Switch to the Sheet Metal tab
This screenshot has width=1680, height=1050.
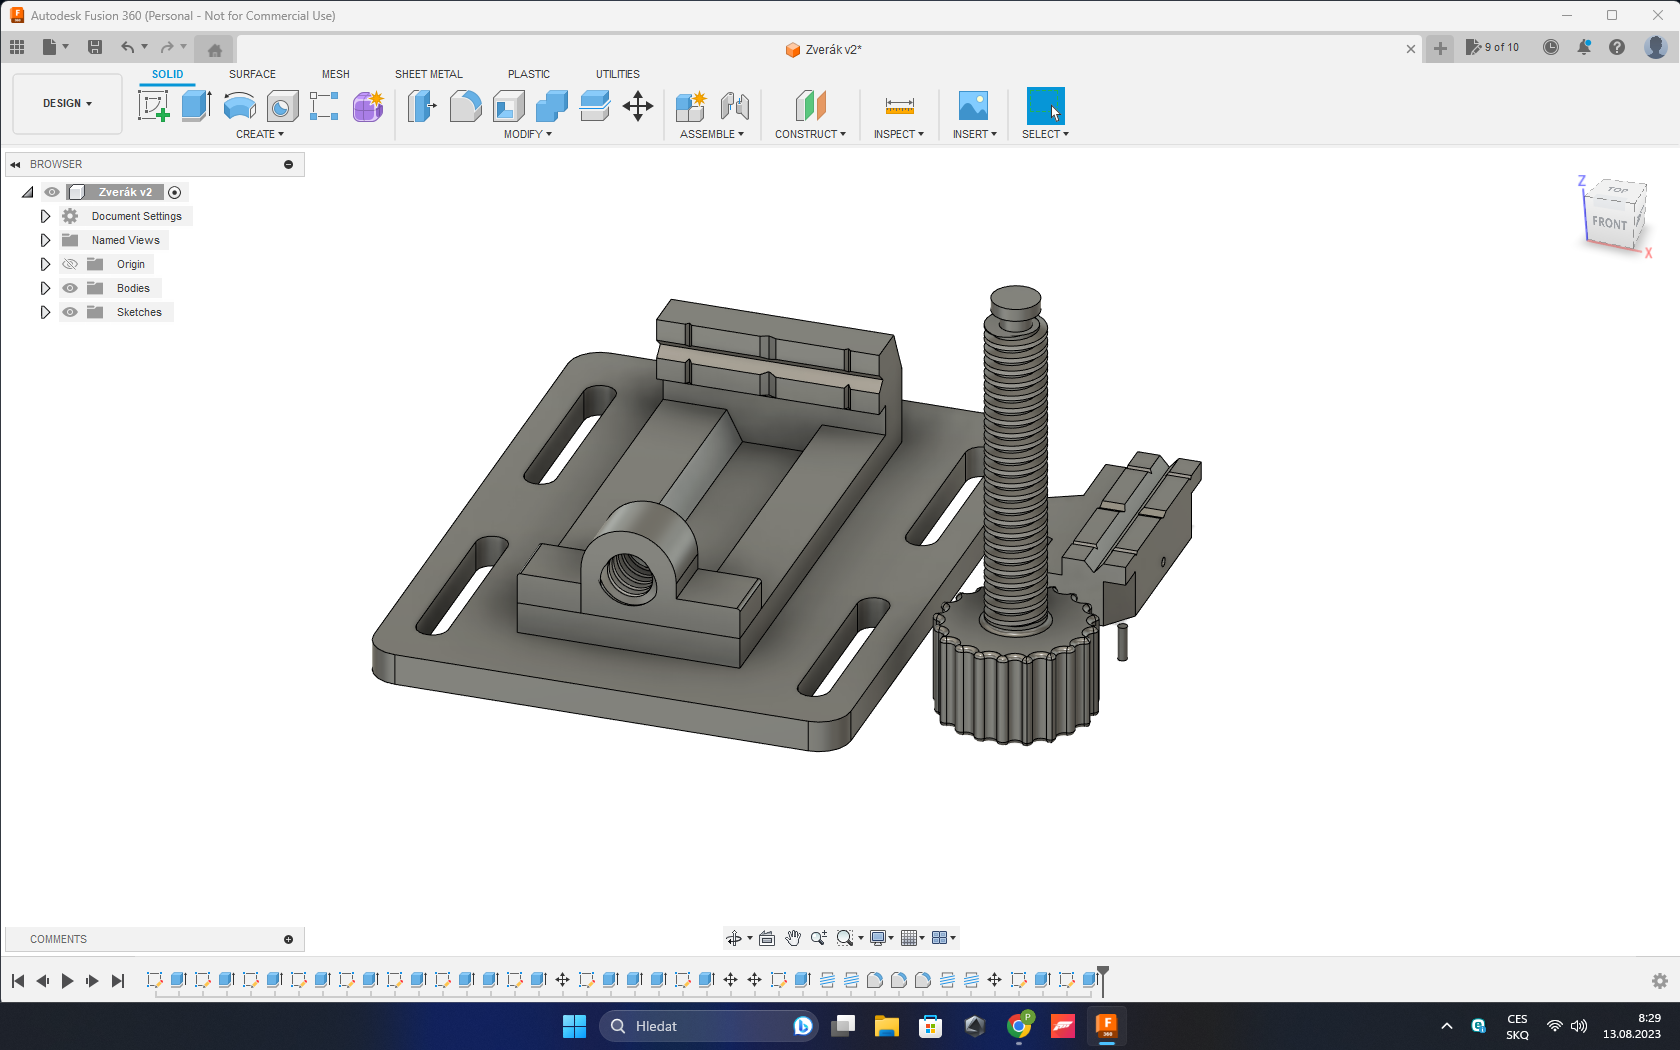[x=429, y=74]
